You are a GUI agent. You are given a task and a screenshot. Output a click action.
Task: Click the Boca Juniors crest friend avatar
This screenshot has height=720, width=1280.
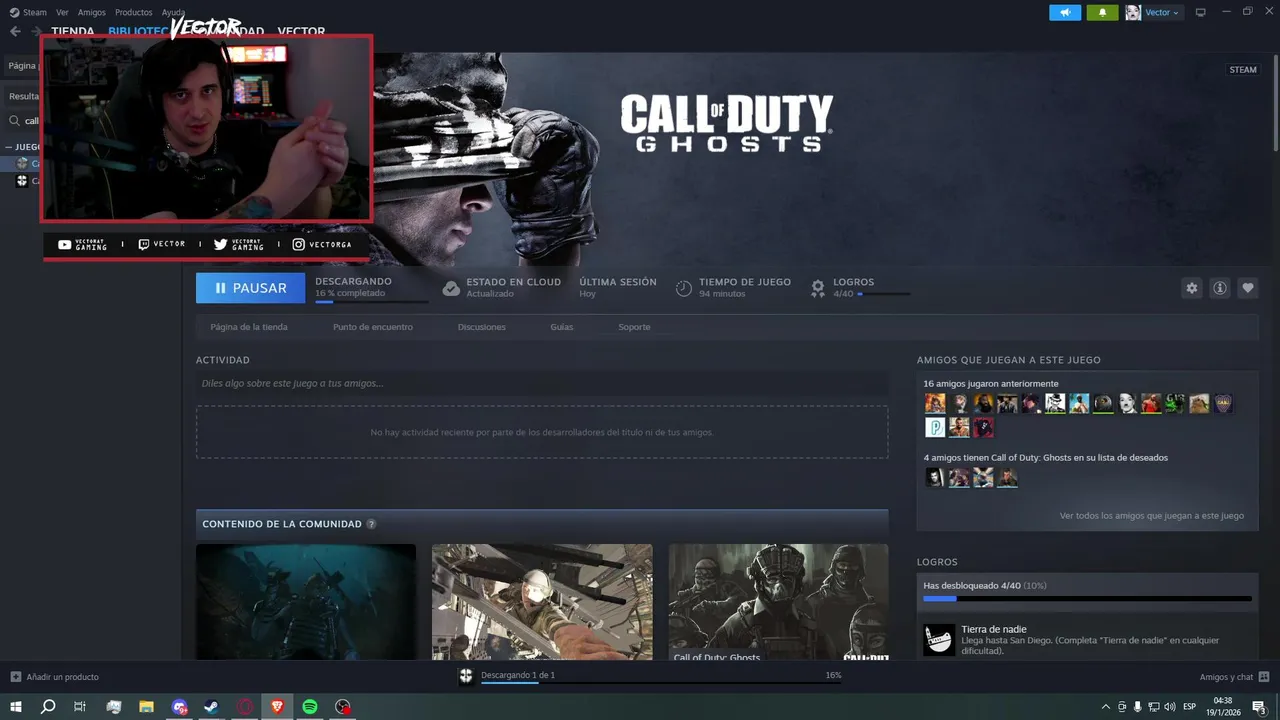[1223, 403]
